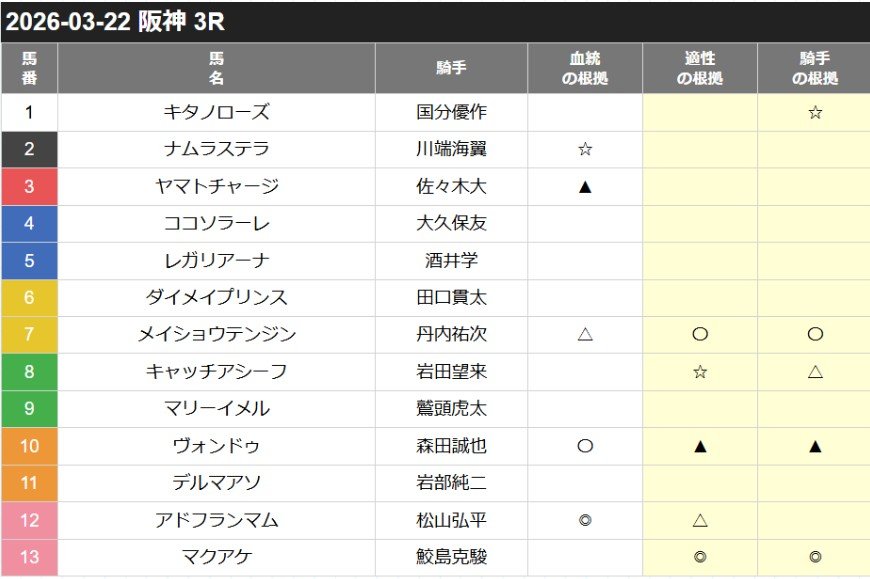Click the red number 3 cell
This screenshot has height=579, width=870.
(x=29, y=187)
